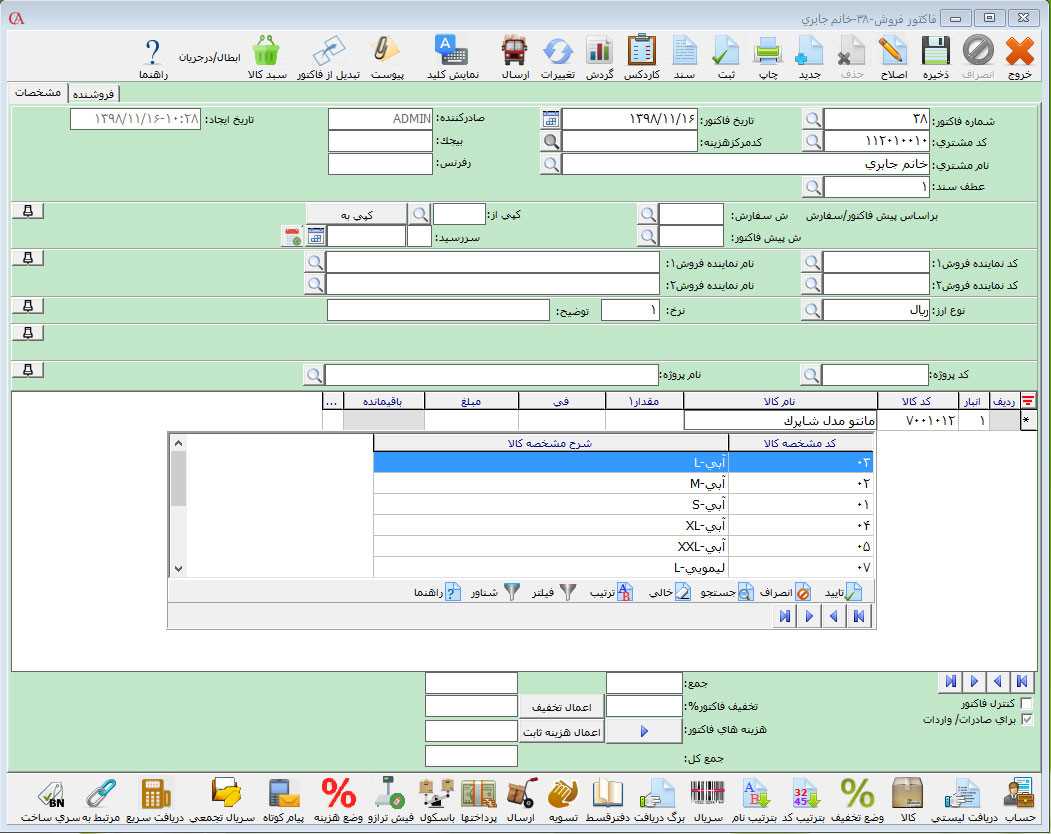1051x834 pixels.
Task: Open the calendar picker beside تاریخ فاکتور
Action: (551, 119)
